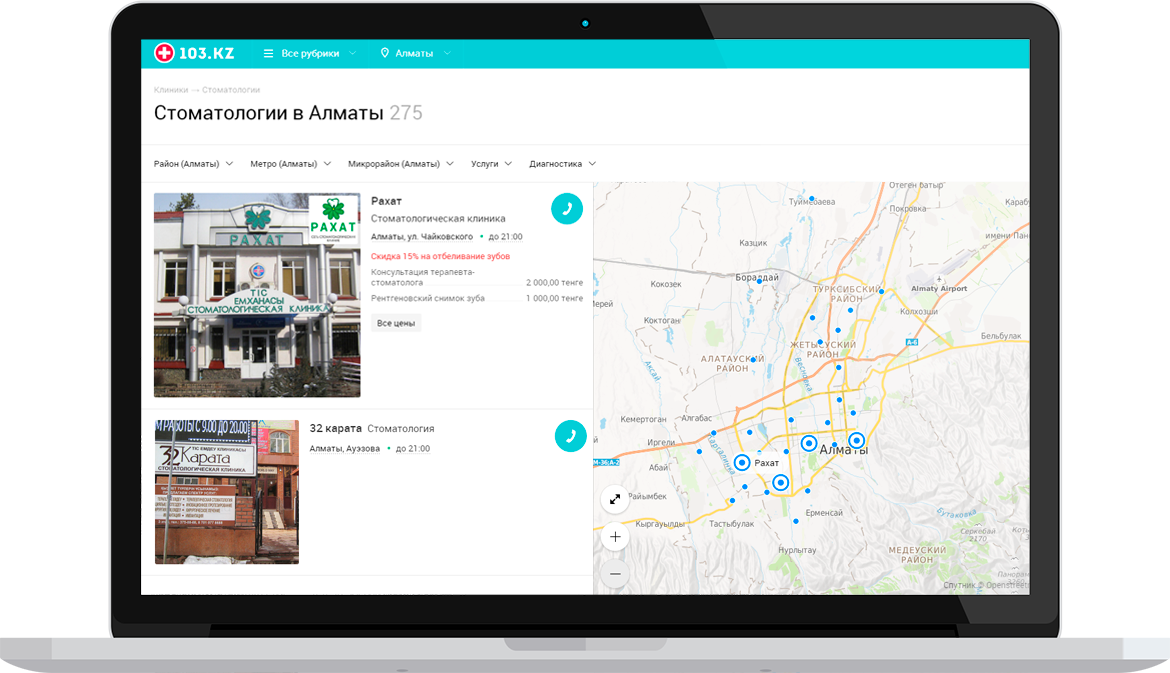Click the small blue dot near Ерменсай

[x=796, y=522]
